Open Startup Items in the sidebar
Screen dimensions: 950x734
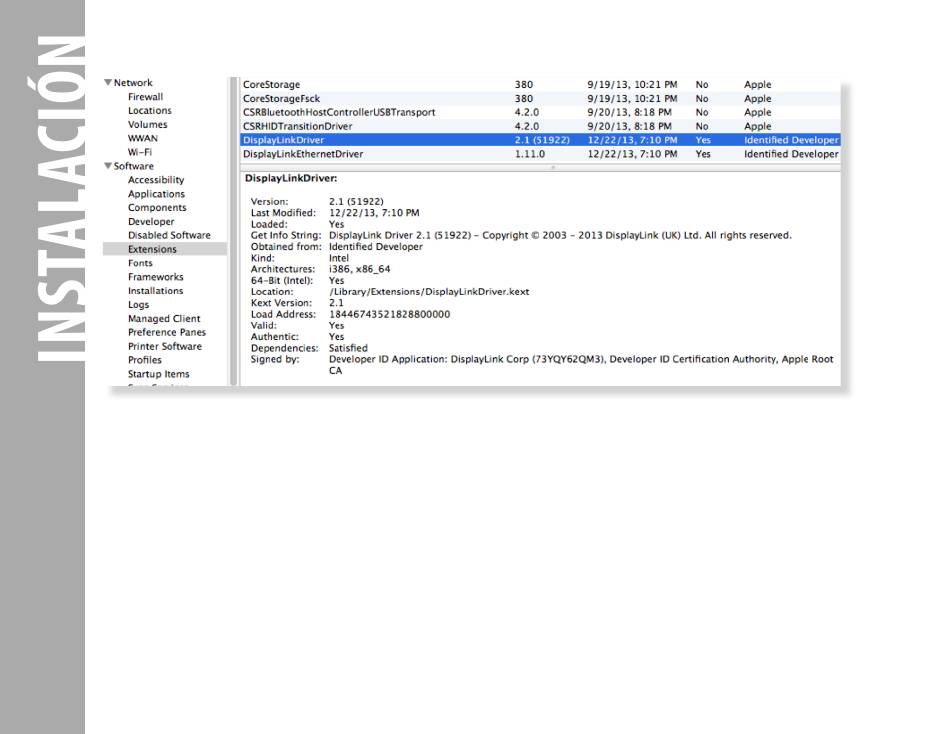158,374
